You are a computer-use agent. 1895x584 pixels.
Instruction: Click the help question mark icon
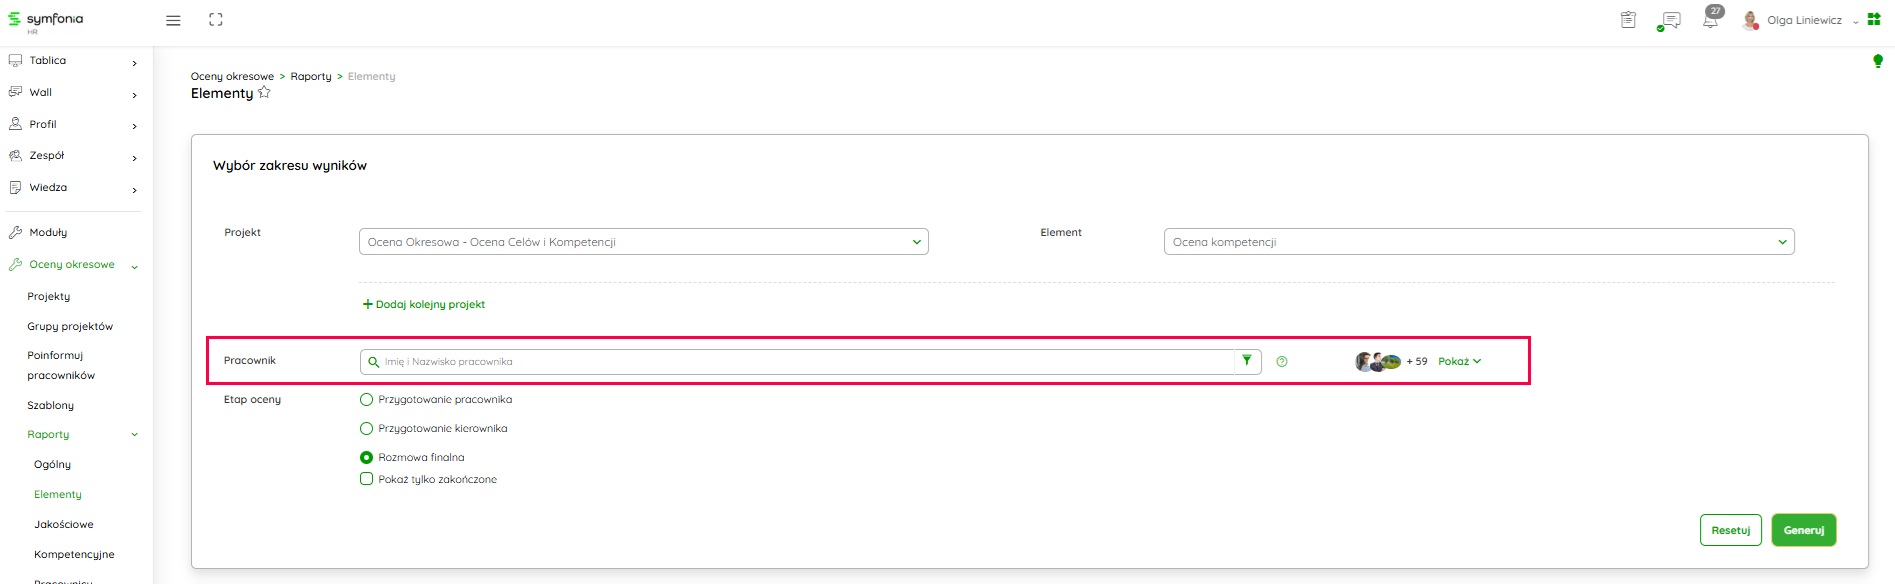(x=1282, y=362)
